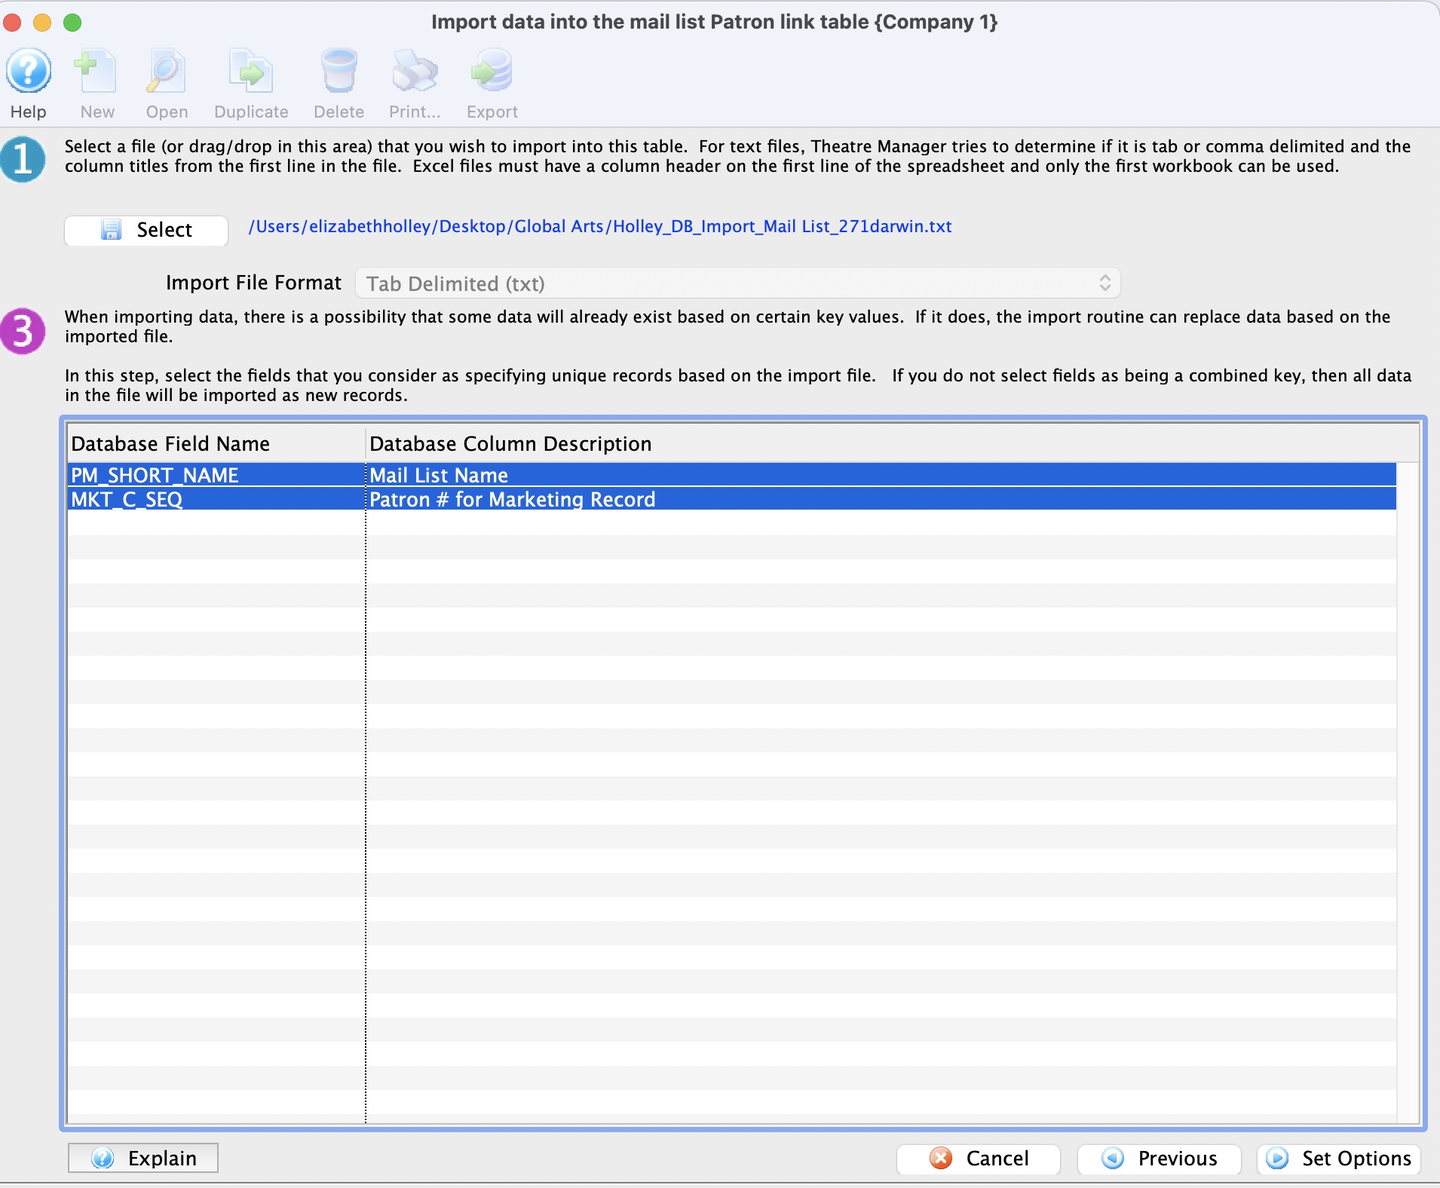The image size is (1440, 1188).
Task: Click the Explain button
Action: click(143, 1158)
